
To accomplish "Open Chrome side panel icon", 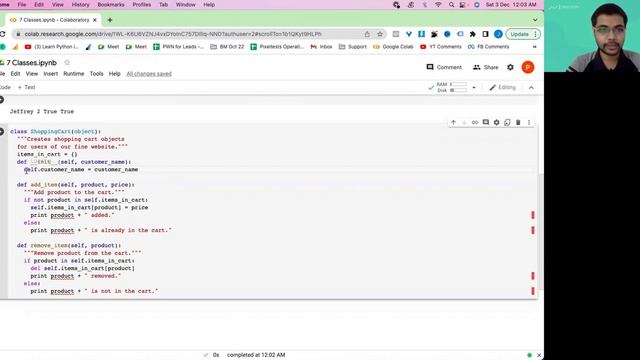I will click(x=485, y=34).
